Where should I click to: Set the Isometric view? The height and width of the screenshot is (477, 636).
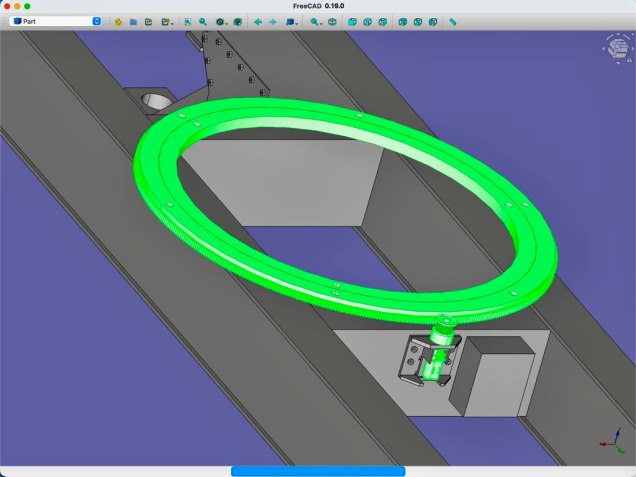[x=333, y=21]
